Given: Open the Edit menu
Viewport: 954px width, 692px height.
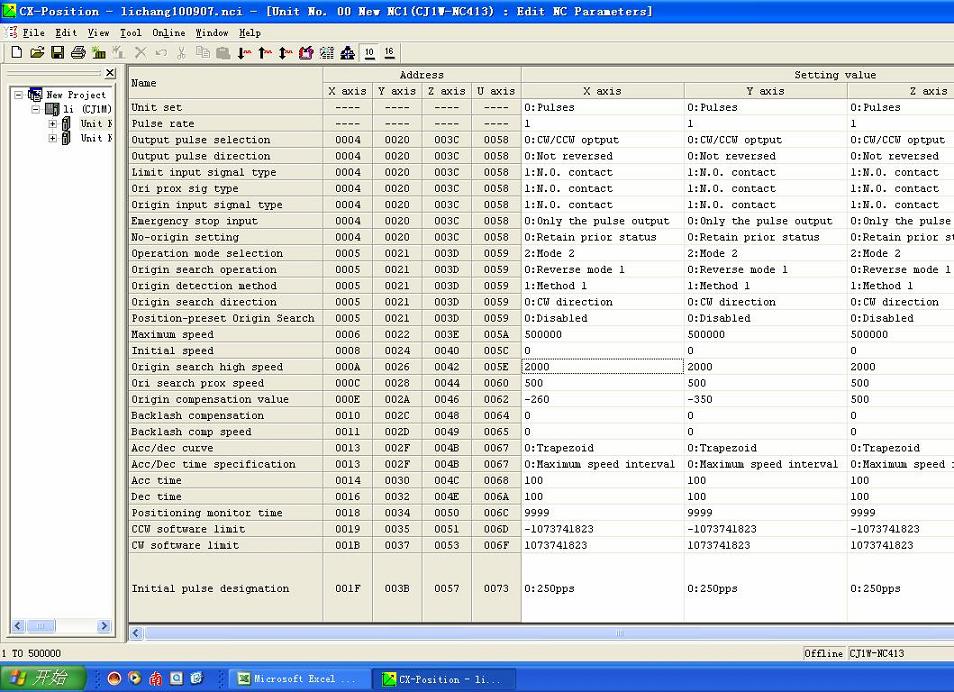Looking at the screenshot, I should tap(66, 33).
